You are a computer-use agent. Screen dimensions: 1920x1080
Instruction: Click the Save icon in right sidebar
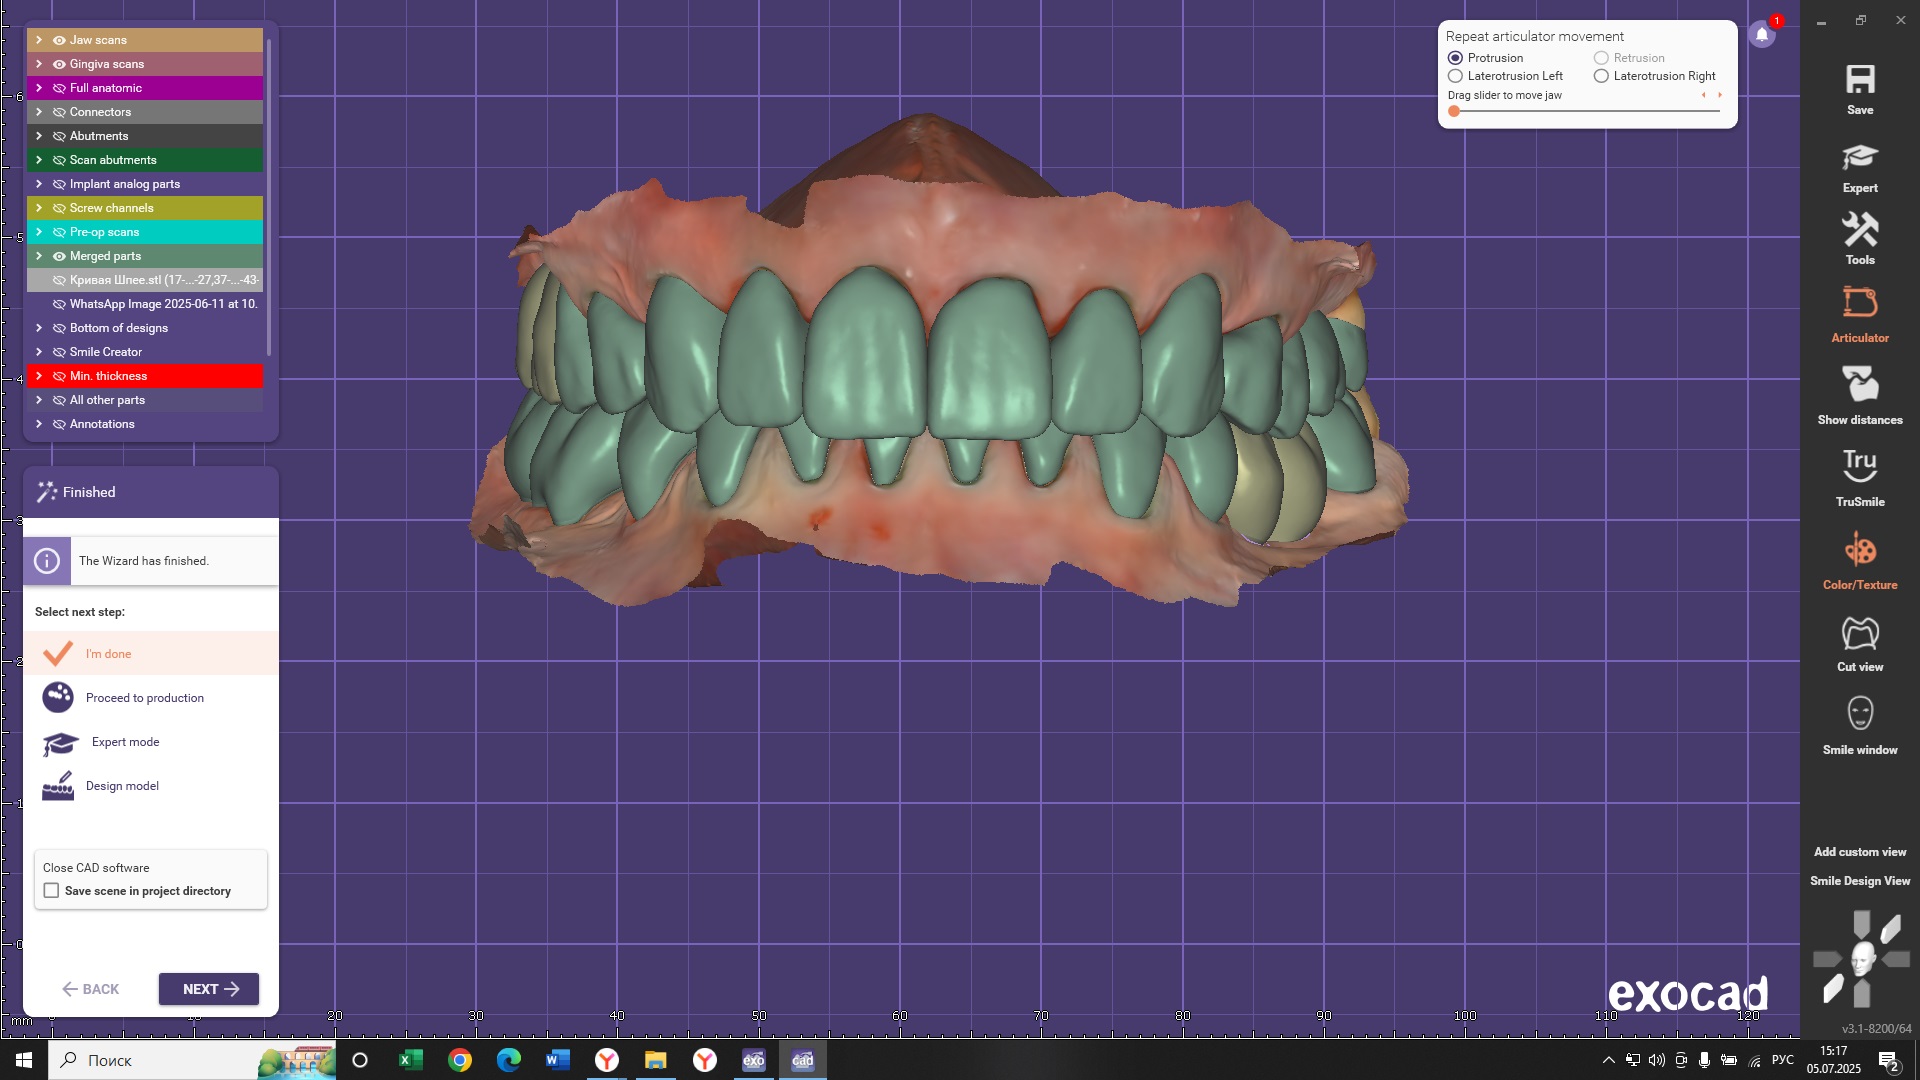click(x=1859, y=80)
